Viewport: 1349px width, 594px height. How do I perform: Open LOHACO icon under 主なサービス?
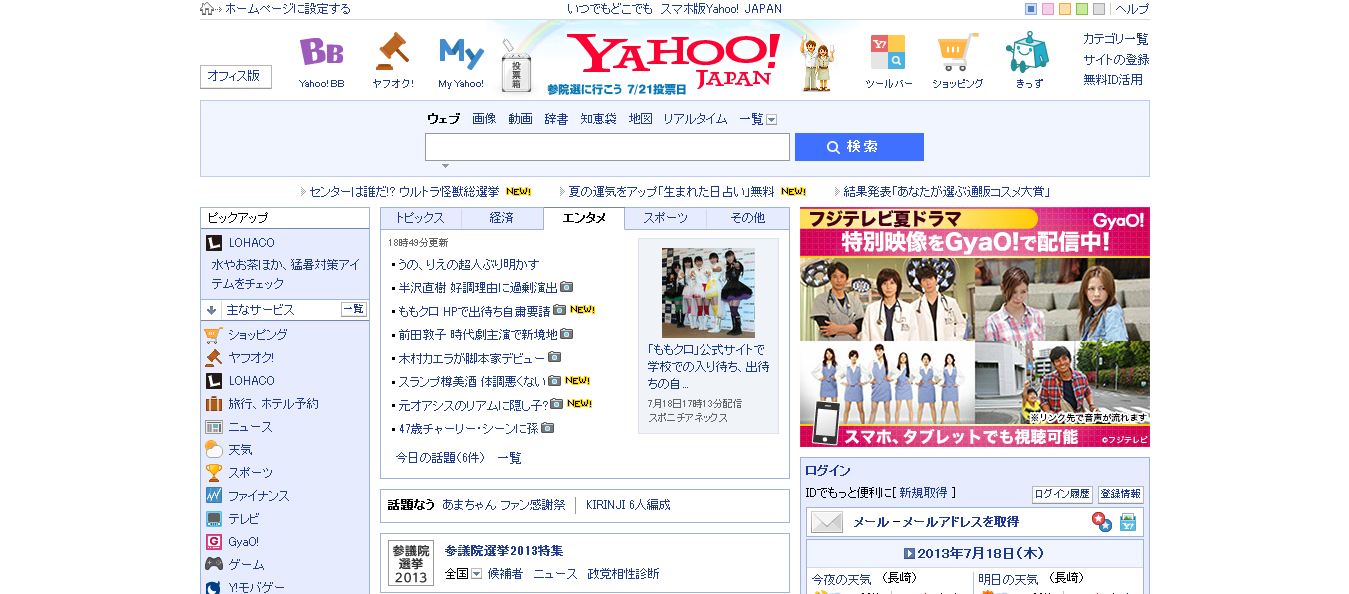213,381
